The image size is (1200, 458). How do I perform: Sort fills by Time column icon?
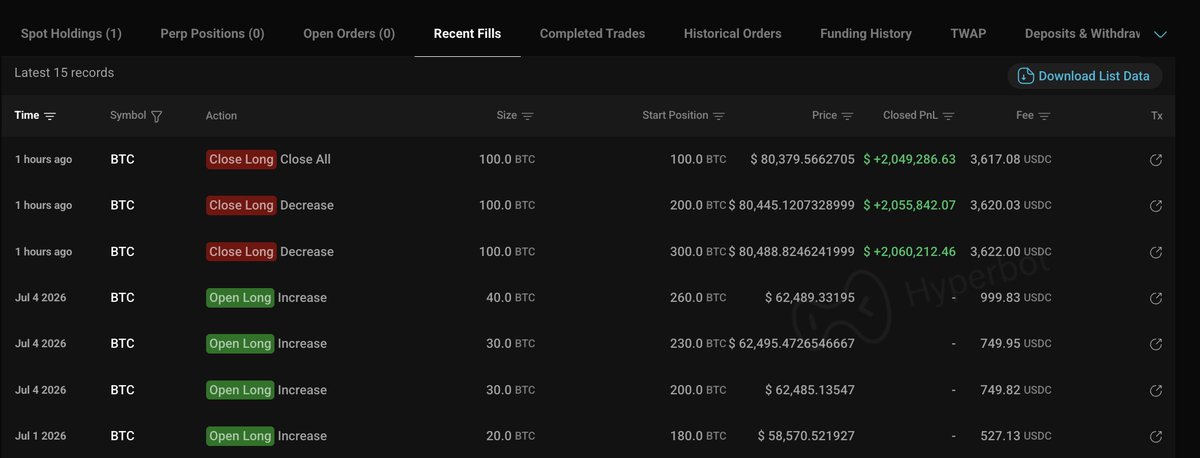point(50,116)
